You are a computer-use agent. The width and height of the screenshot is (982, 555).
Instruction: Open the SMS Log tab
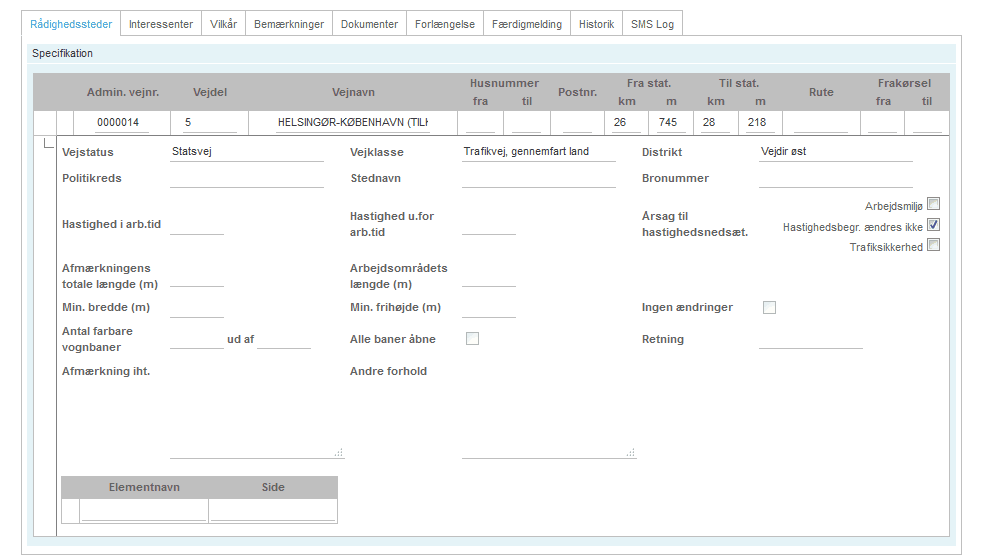(652, 24)
